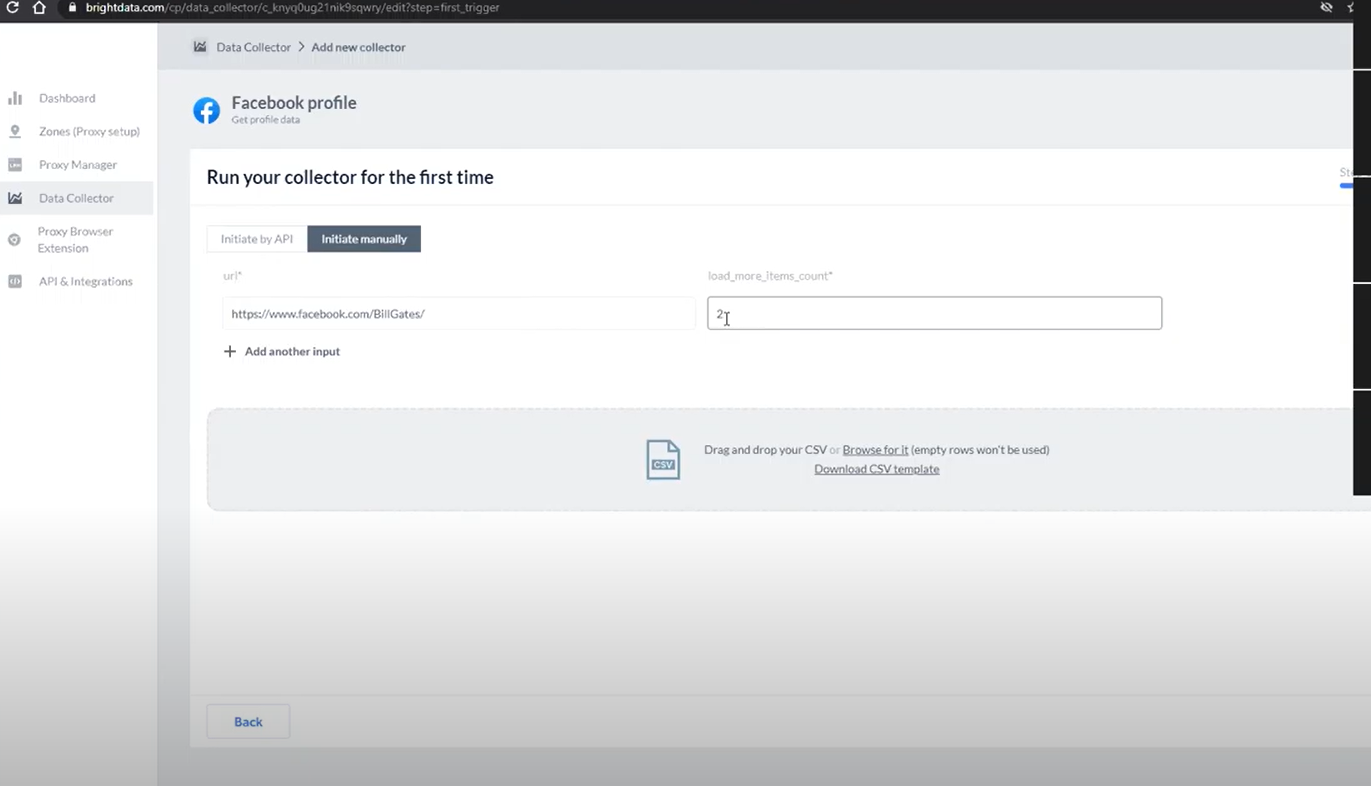The width and height of the screenshot is (1371, 786).
Task: Click the breadcrumb Data Collector icon
Action: coord(200,47)
